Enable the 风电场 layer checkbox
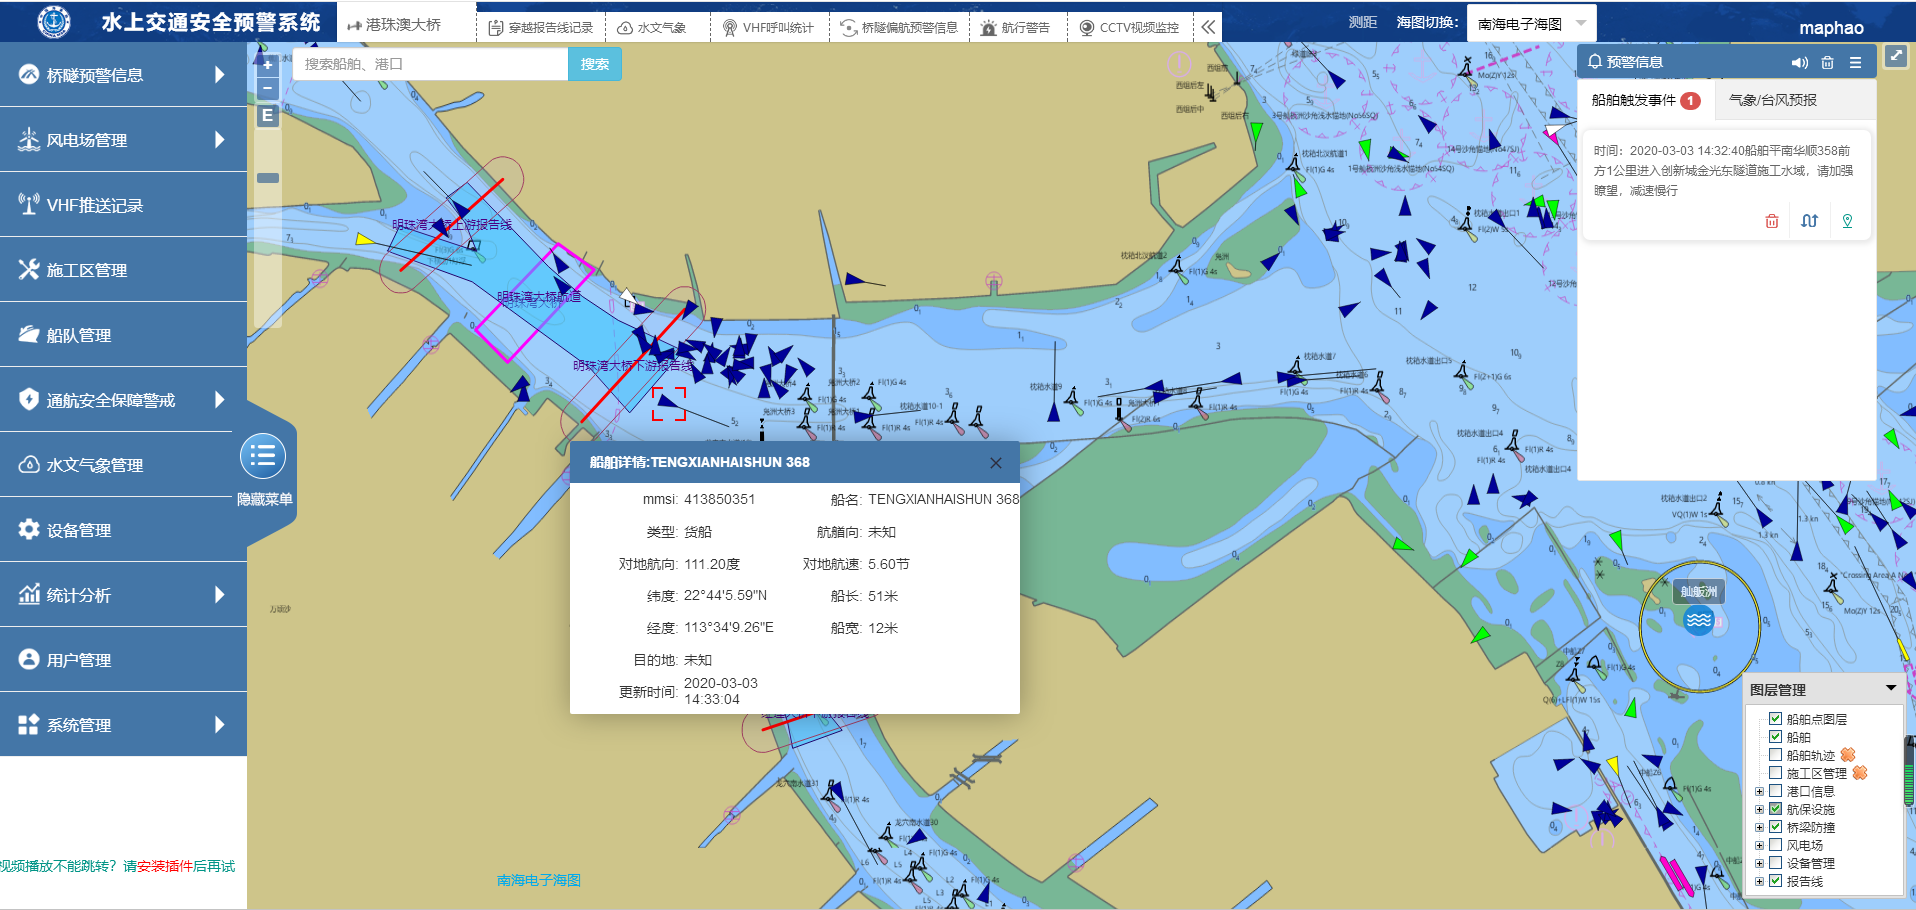The width and height of the screenshot is (1916, 910). point(1775,845)
